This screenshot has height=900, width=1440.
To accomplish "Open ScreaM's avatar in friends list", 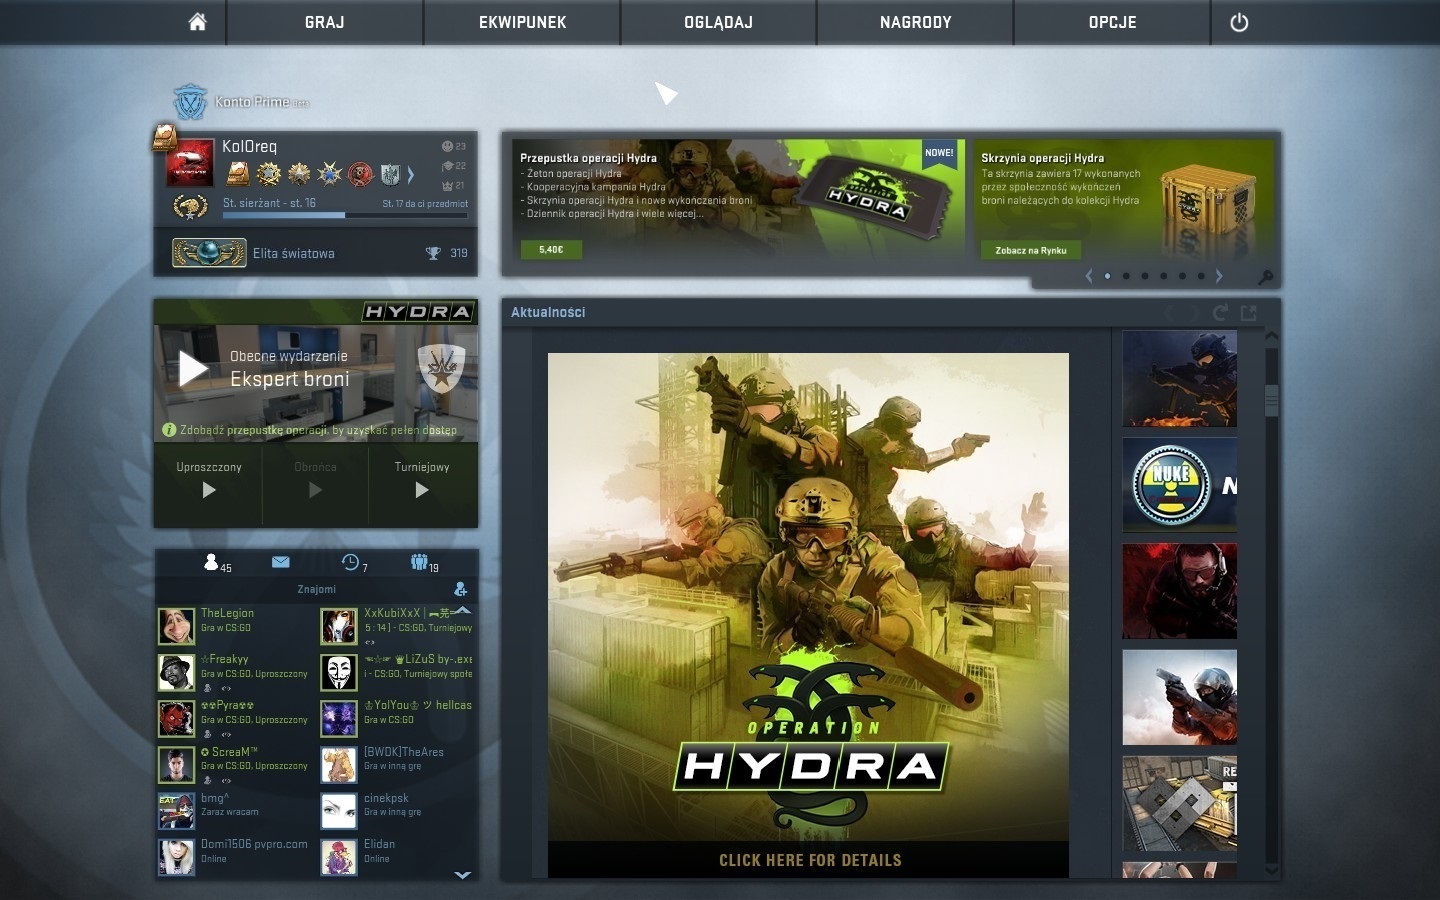I will pos(176,765).
